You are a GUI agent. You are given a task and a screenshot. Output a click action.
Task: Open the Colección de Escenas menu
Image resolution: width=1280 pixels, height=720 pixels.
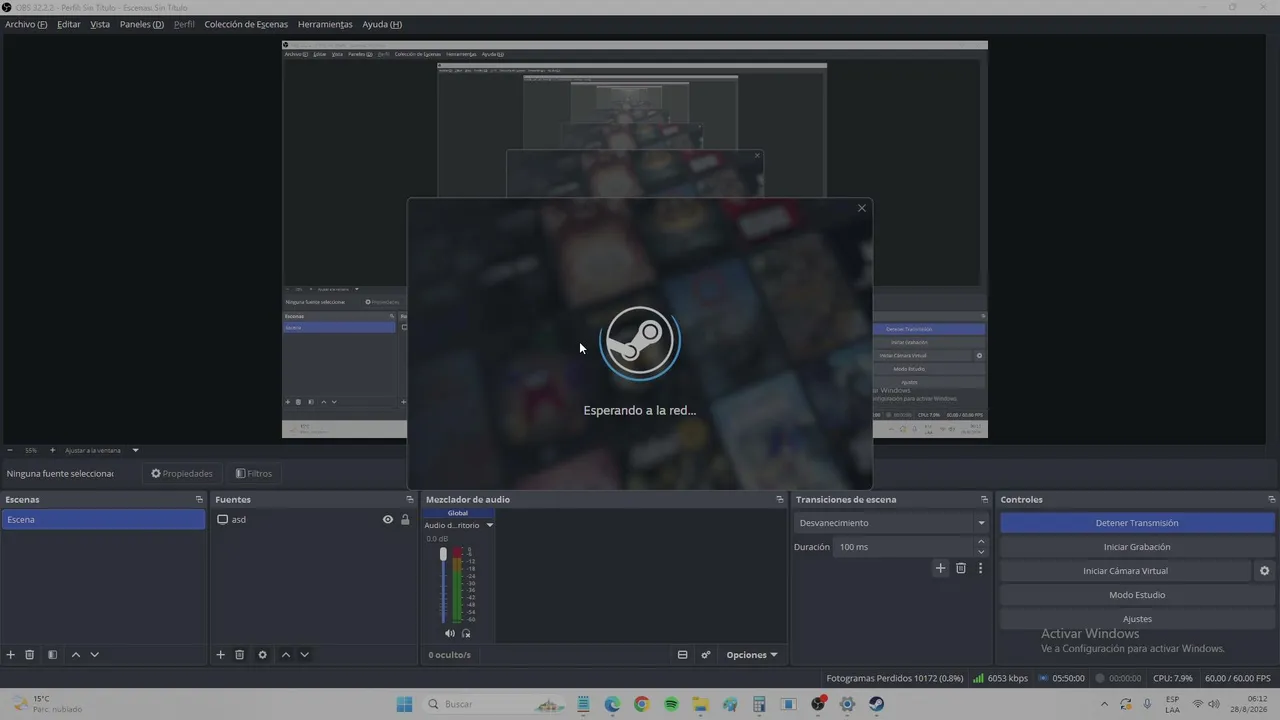point(246,24)
